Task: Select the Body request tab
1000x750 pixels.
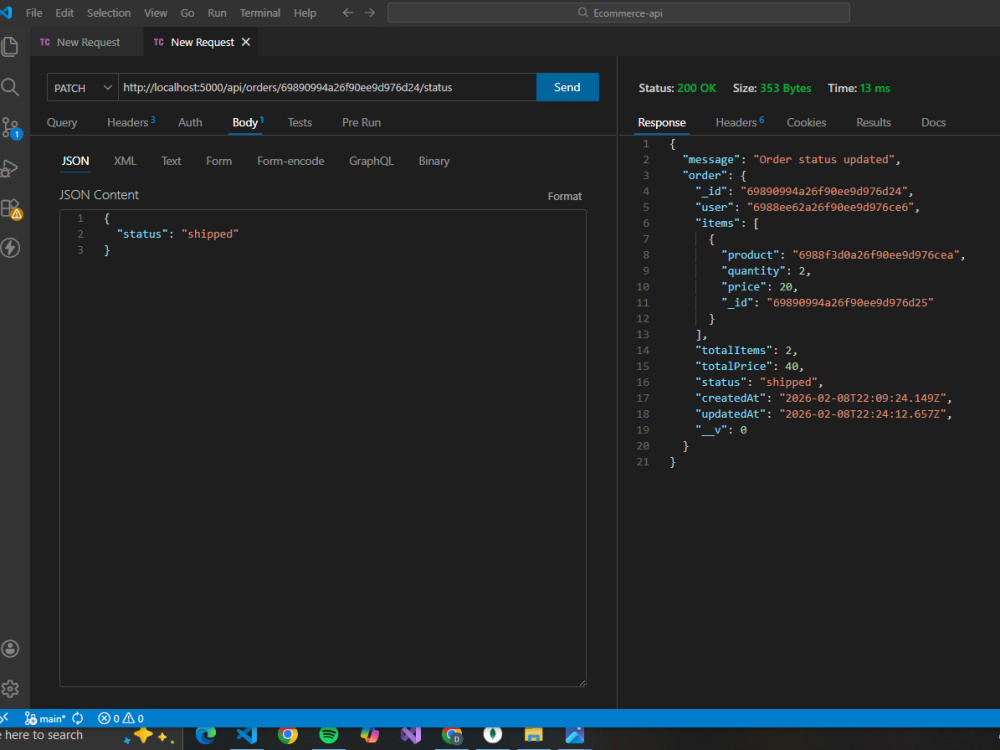Action: pos(247,122)
